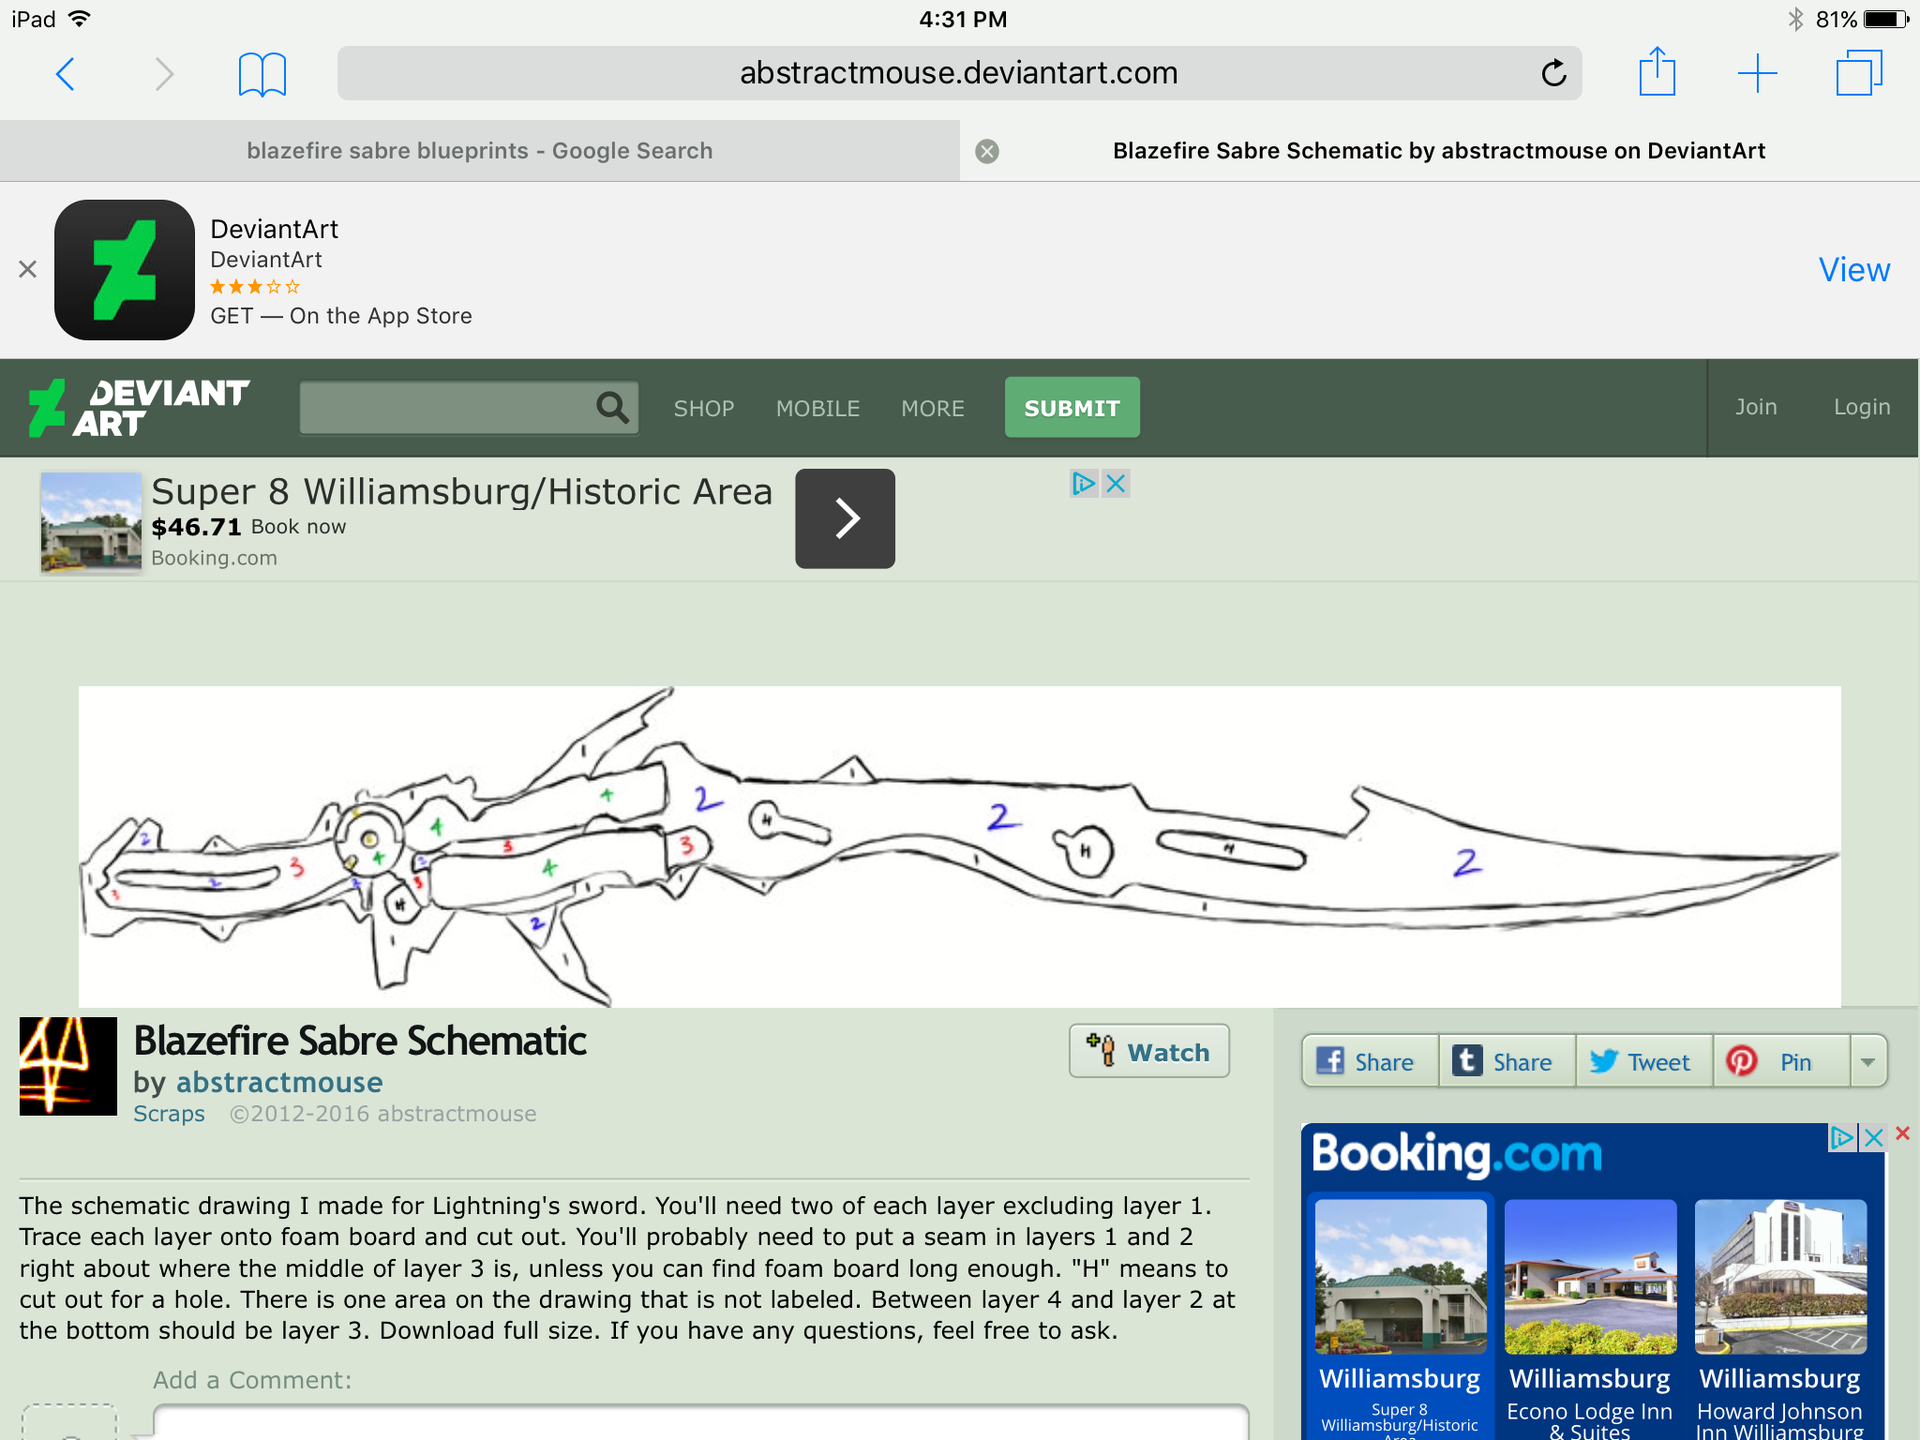1920x1440 pixels.
Task: Reload the page with the refresh icon
Action: (1553, 73)
